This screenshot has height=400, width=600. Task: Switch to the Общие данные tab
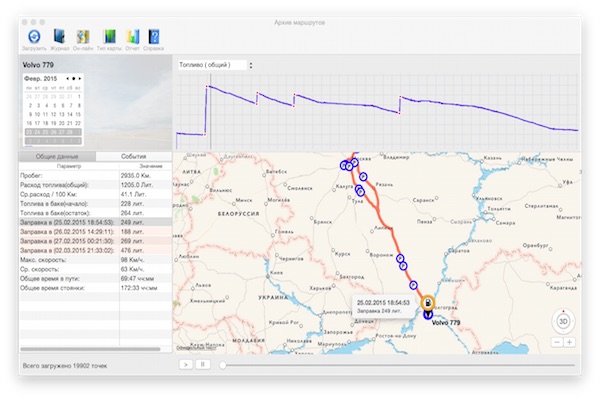click(58, 157)
